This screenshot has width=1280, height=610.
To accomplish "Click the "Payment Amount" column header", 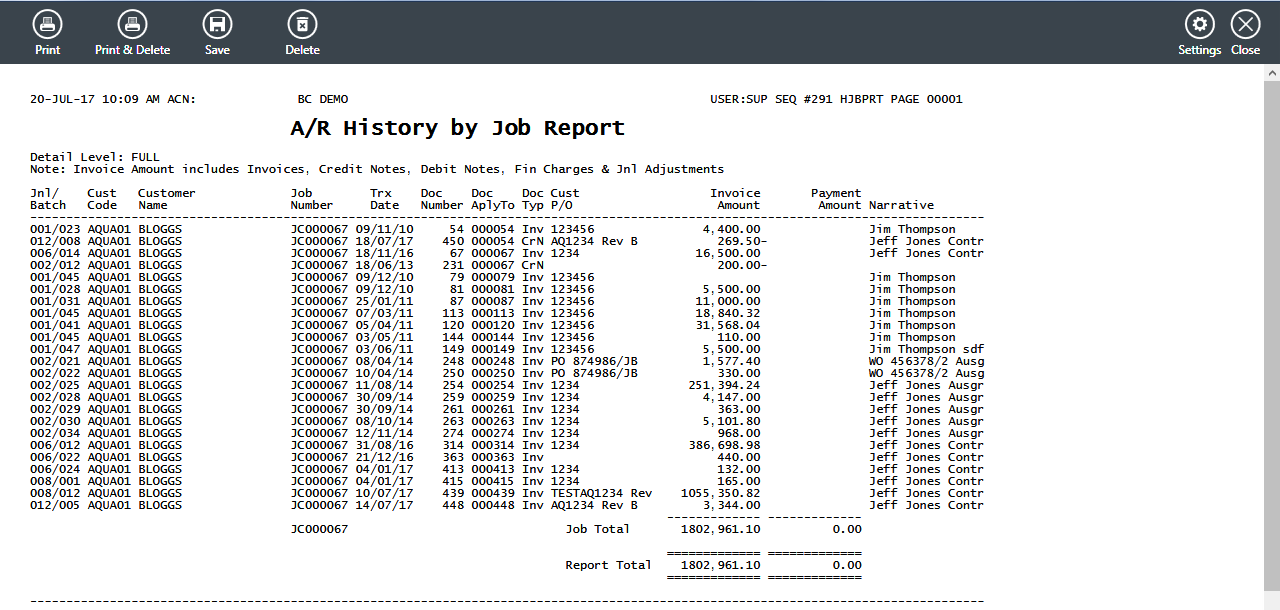I will (x=836, y=199).
